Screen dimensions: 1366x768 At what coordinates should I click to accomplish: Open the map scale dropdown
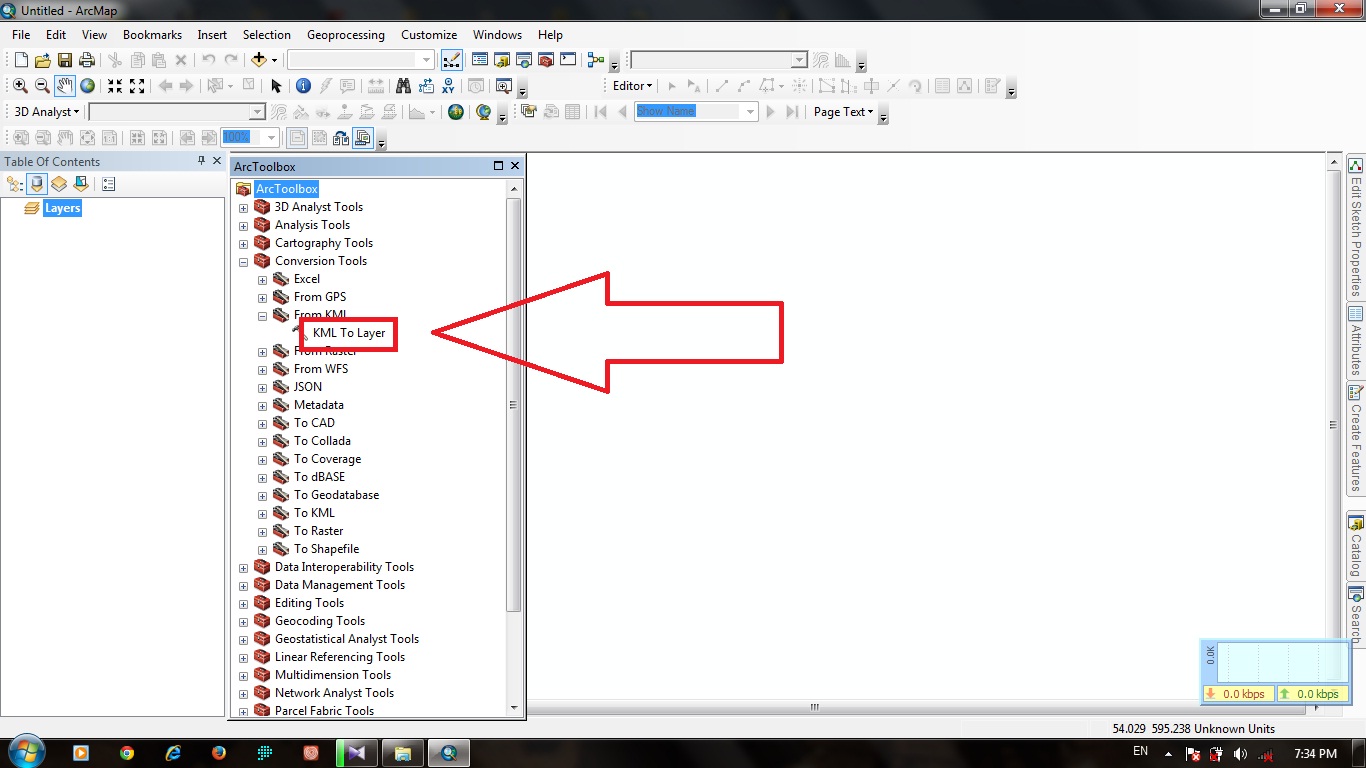(427, 60)
